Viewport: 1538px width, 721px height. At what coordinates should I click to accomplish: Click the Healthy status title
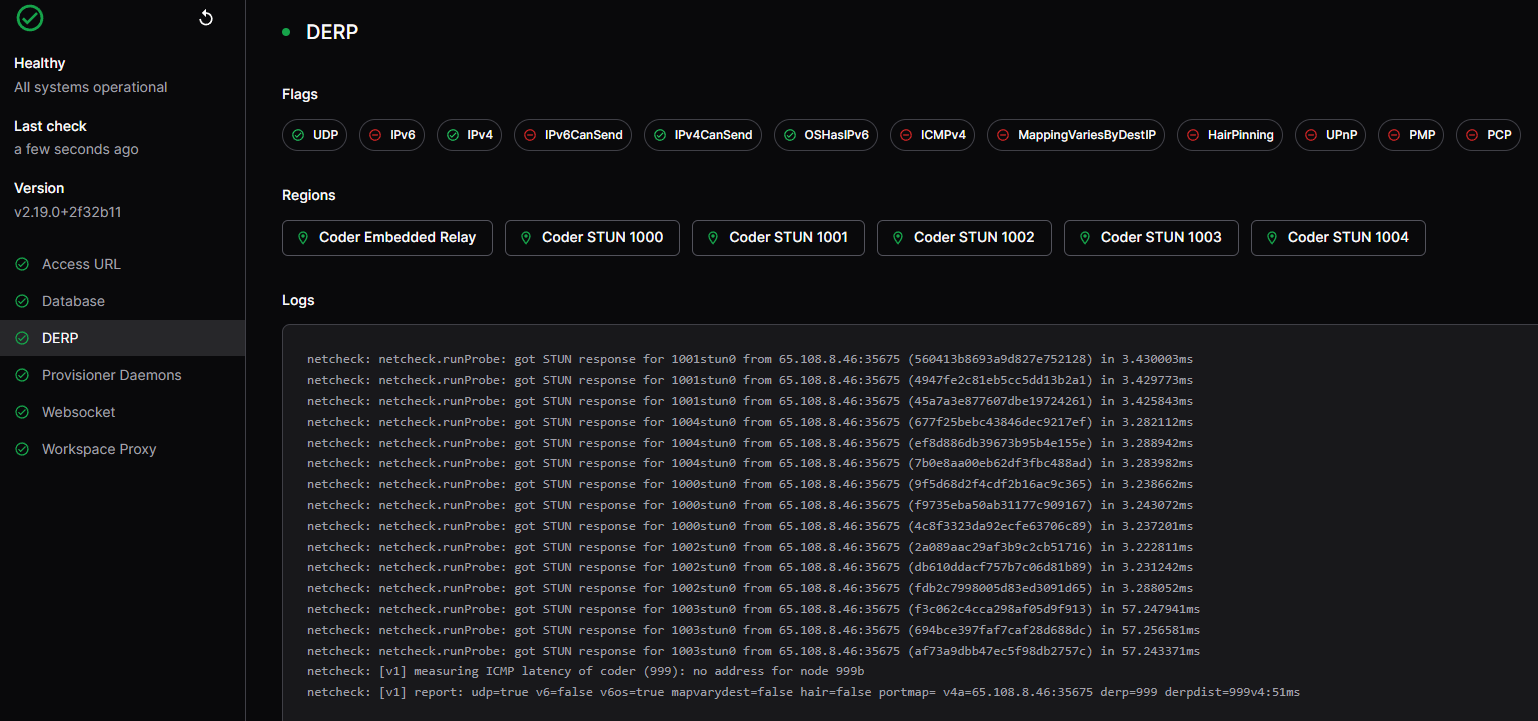point(40,63)
